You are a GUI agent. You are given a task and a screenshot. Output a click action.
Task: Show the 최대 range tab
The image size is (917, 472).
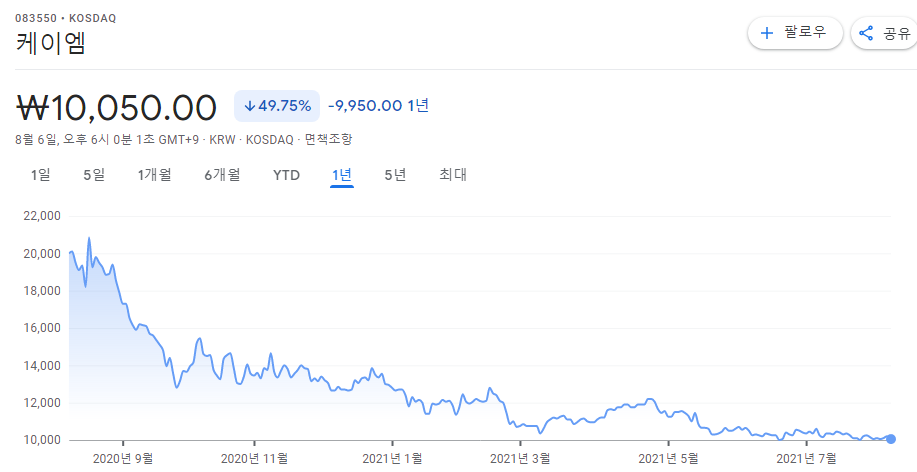(x=453, y=175)
